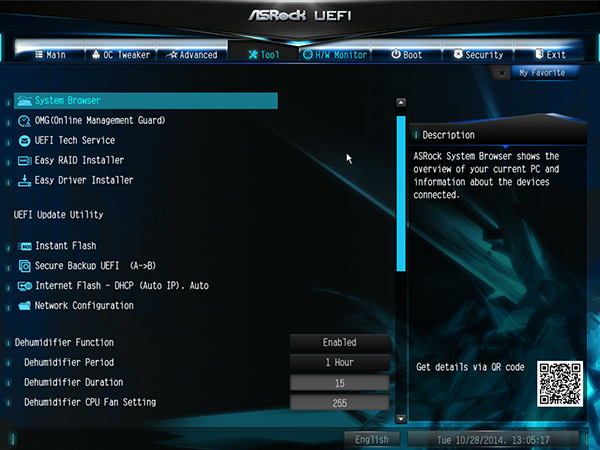
Task: Edit Dehumidifier CPU Fan Setting value 255
Action: [339, 403]
